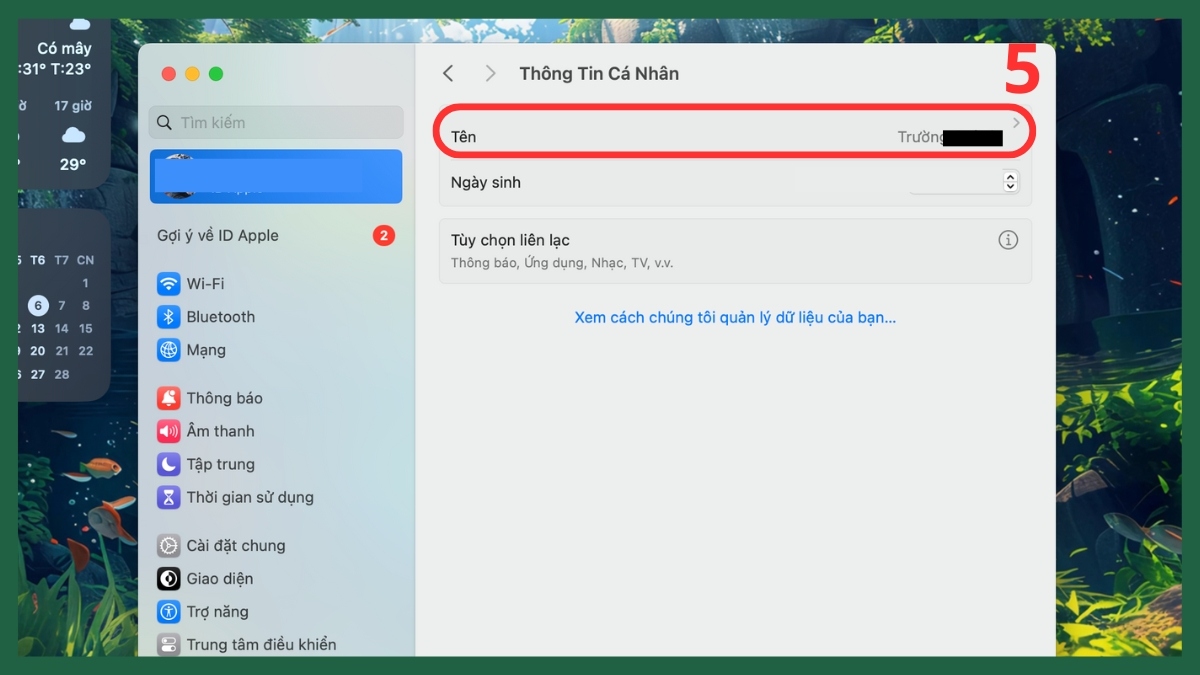Click the info icon next to Tùy chọn liên lạc
The image size is (1200, 675).
tap(1008, 240)
